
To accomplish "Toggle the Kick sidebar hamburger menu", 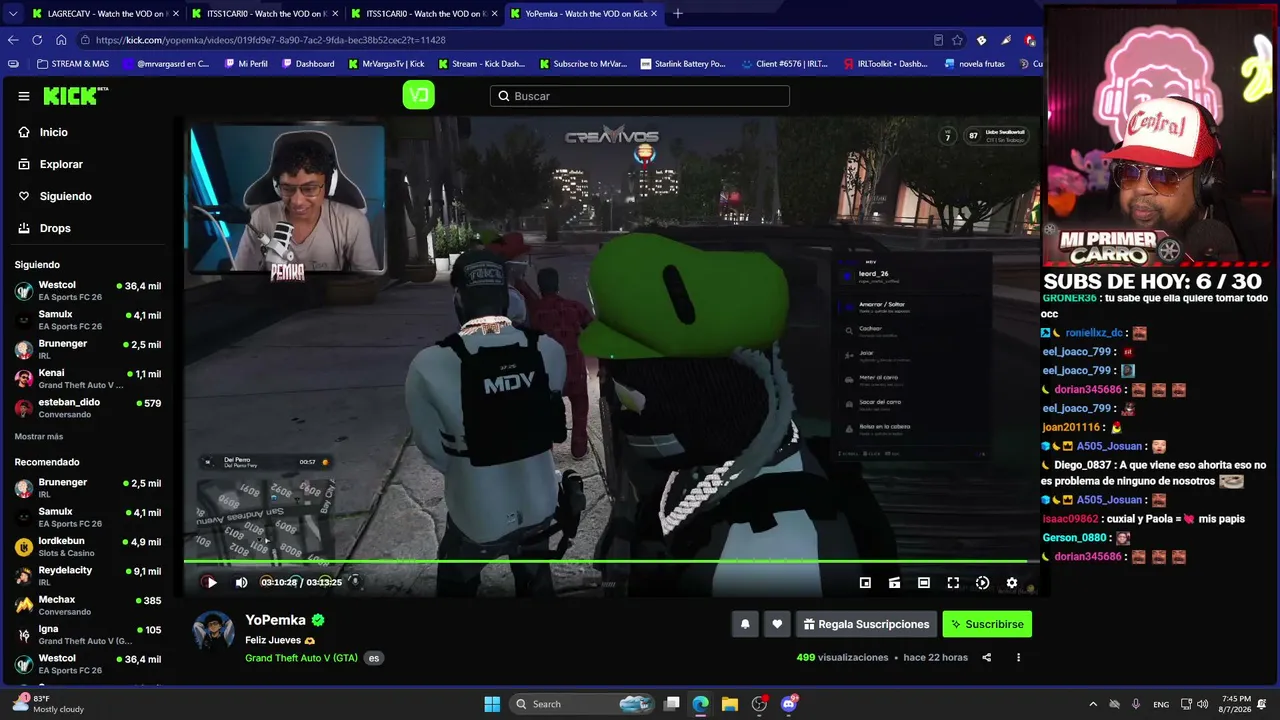I will tap(24, 96).
